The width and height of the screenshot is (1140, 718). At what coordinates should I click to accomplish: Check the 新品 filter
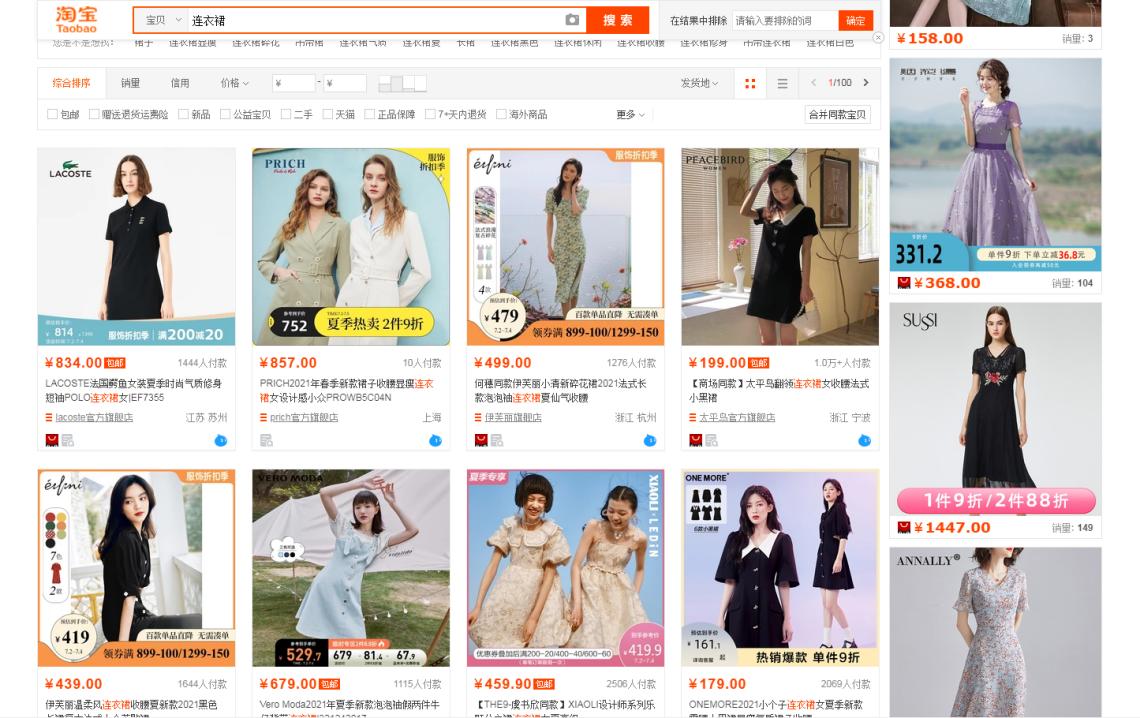pos(183,114)
